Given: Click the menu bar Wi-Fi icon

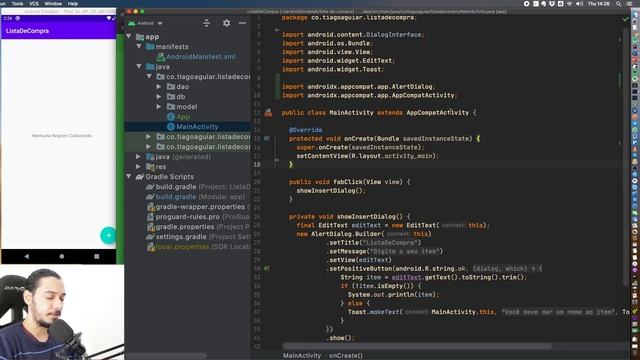Looking at the screenshot, I should click(x=569, y=3).
